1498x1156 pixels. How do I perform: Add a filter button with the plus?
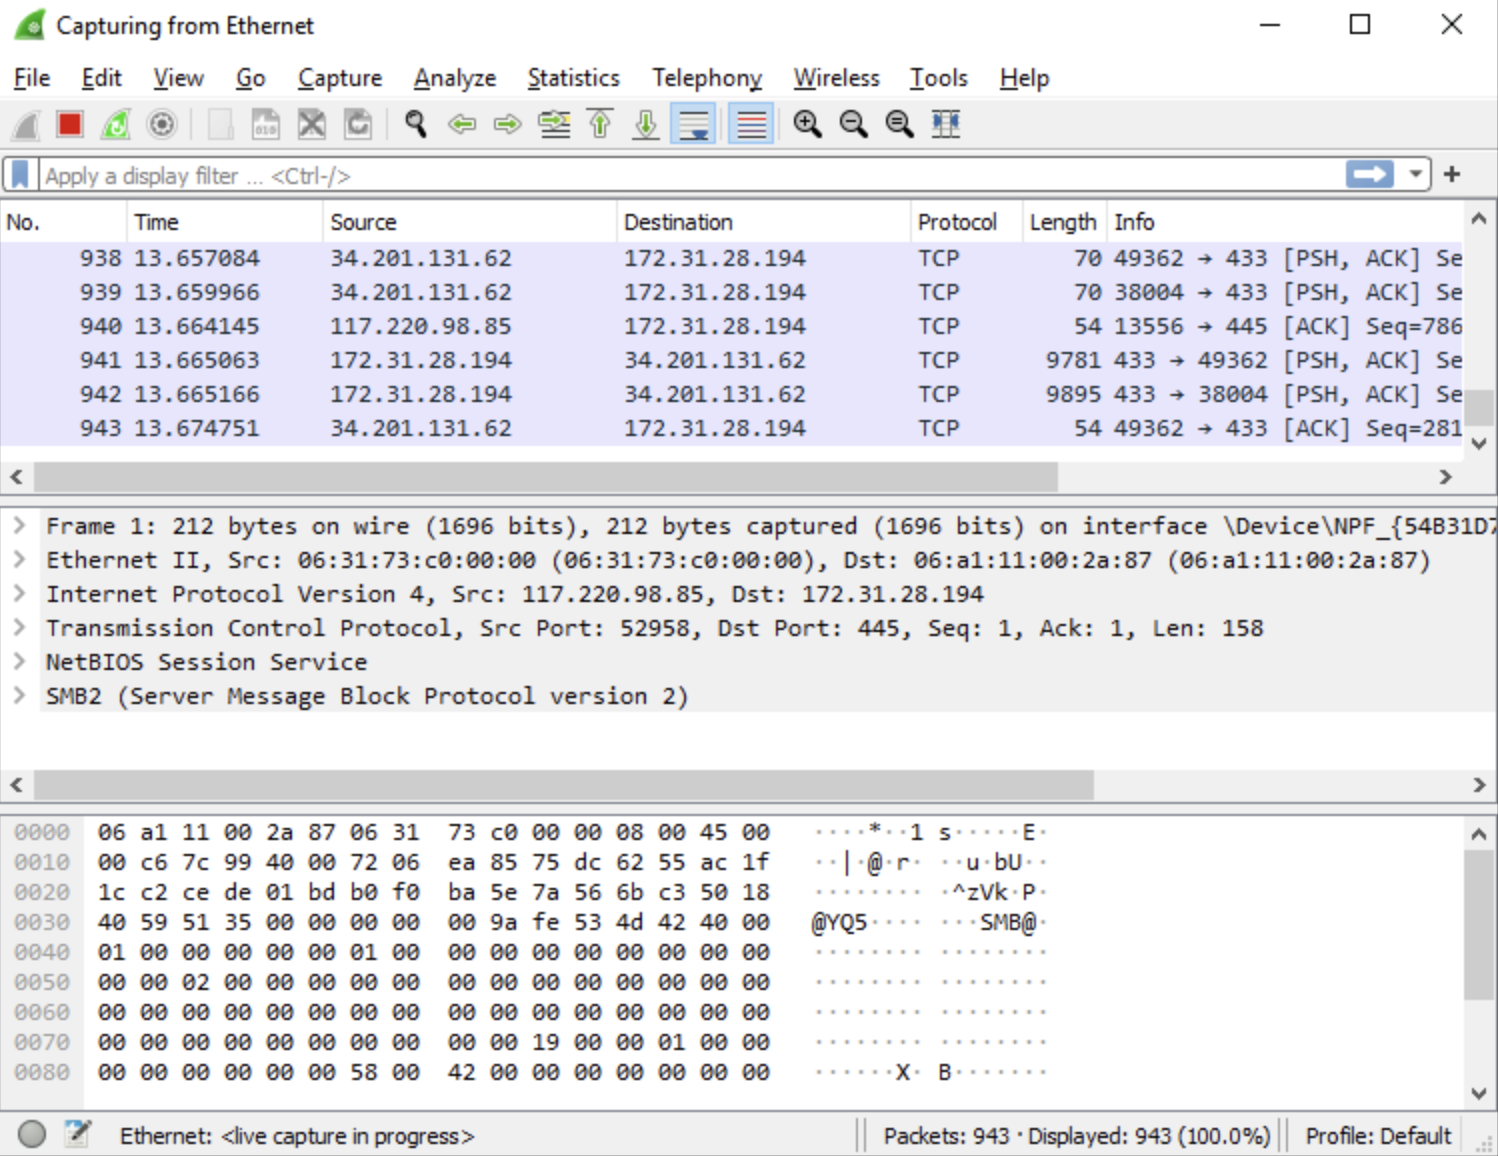click(x=1453, y=174)
